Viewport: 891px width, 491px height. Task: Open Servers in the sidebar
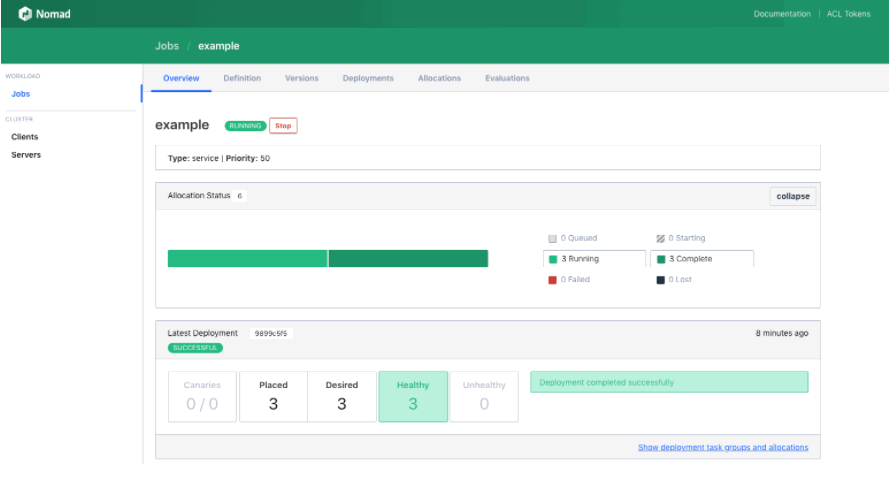click(26, 155)
